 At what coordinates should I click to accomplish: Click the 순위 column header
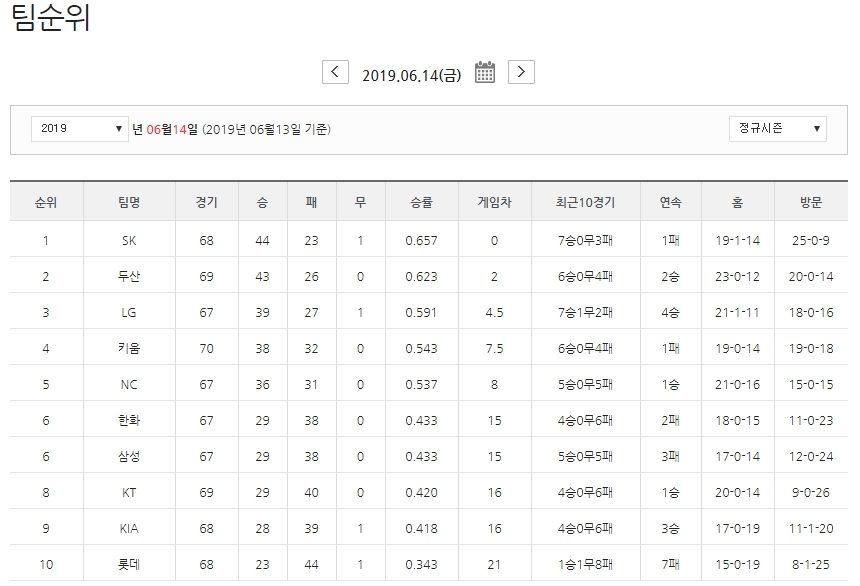tap(46, 202)
